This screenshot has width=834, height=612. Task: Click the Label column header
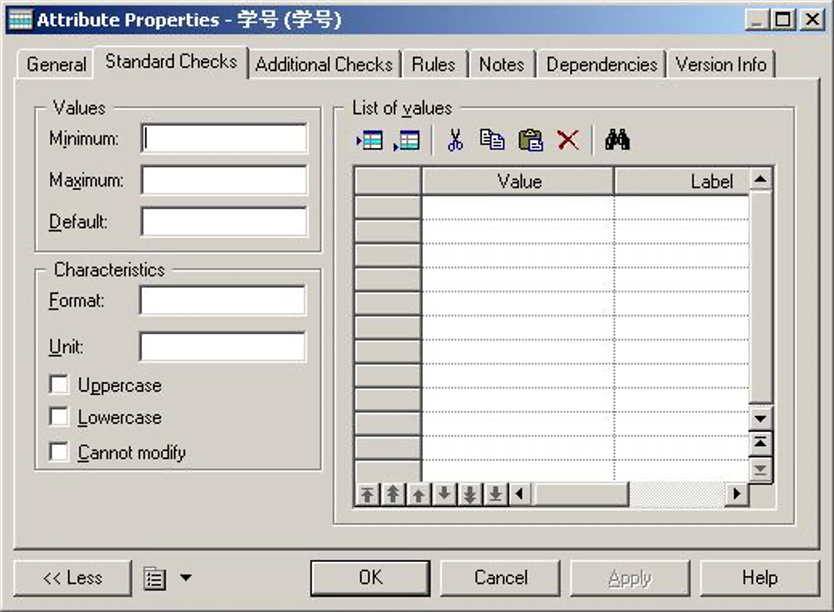click(682, 181)
